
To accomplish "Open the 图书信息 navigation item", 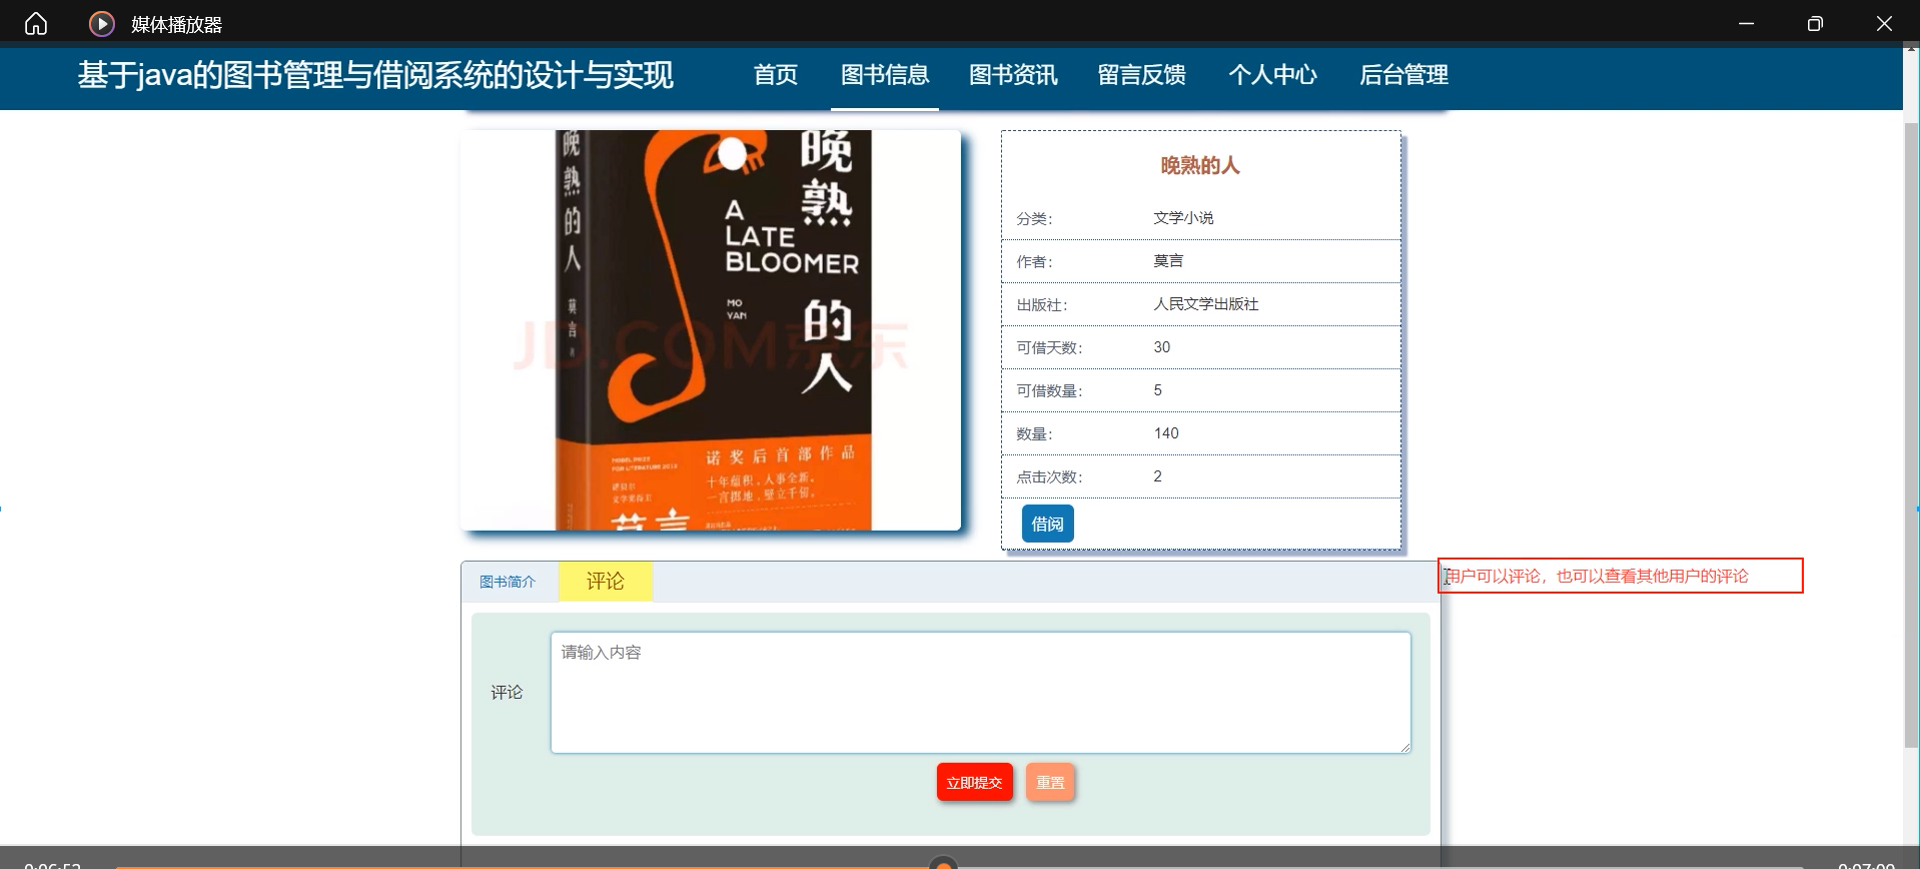I will click(x=885, y=75).
